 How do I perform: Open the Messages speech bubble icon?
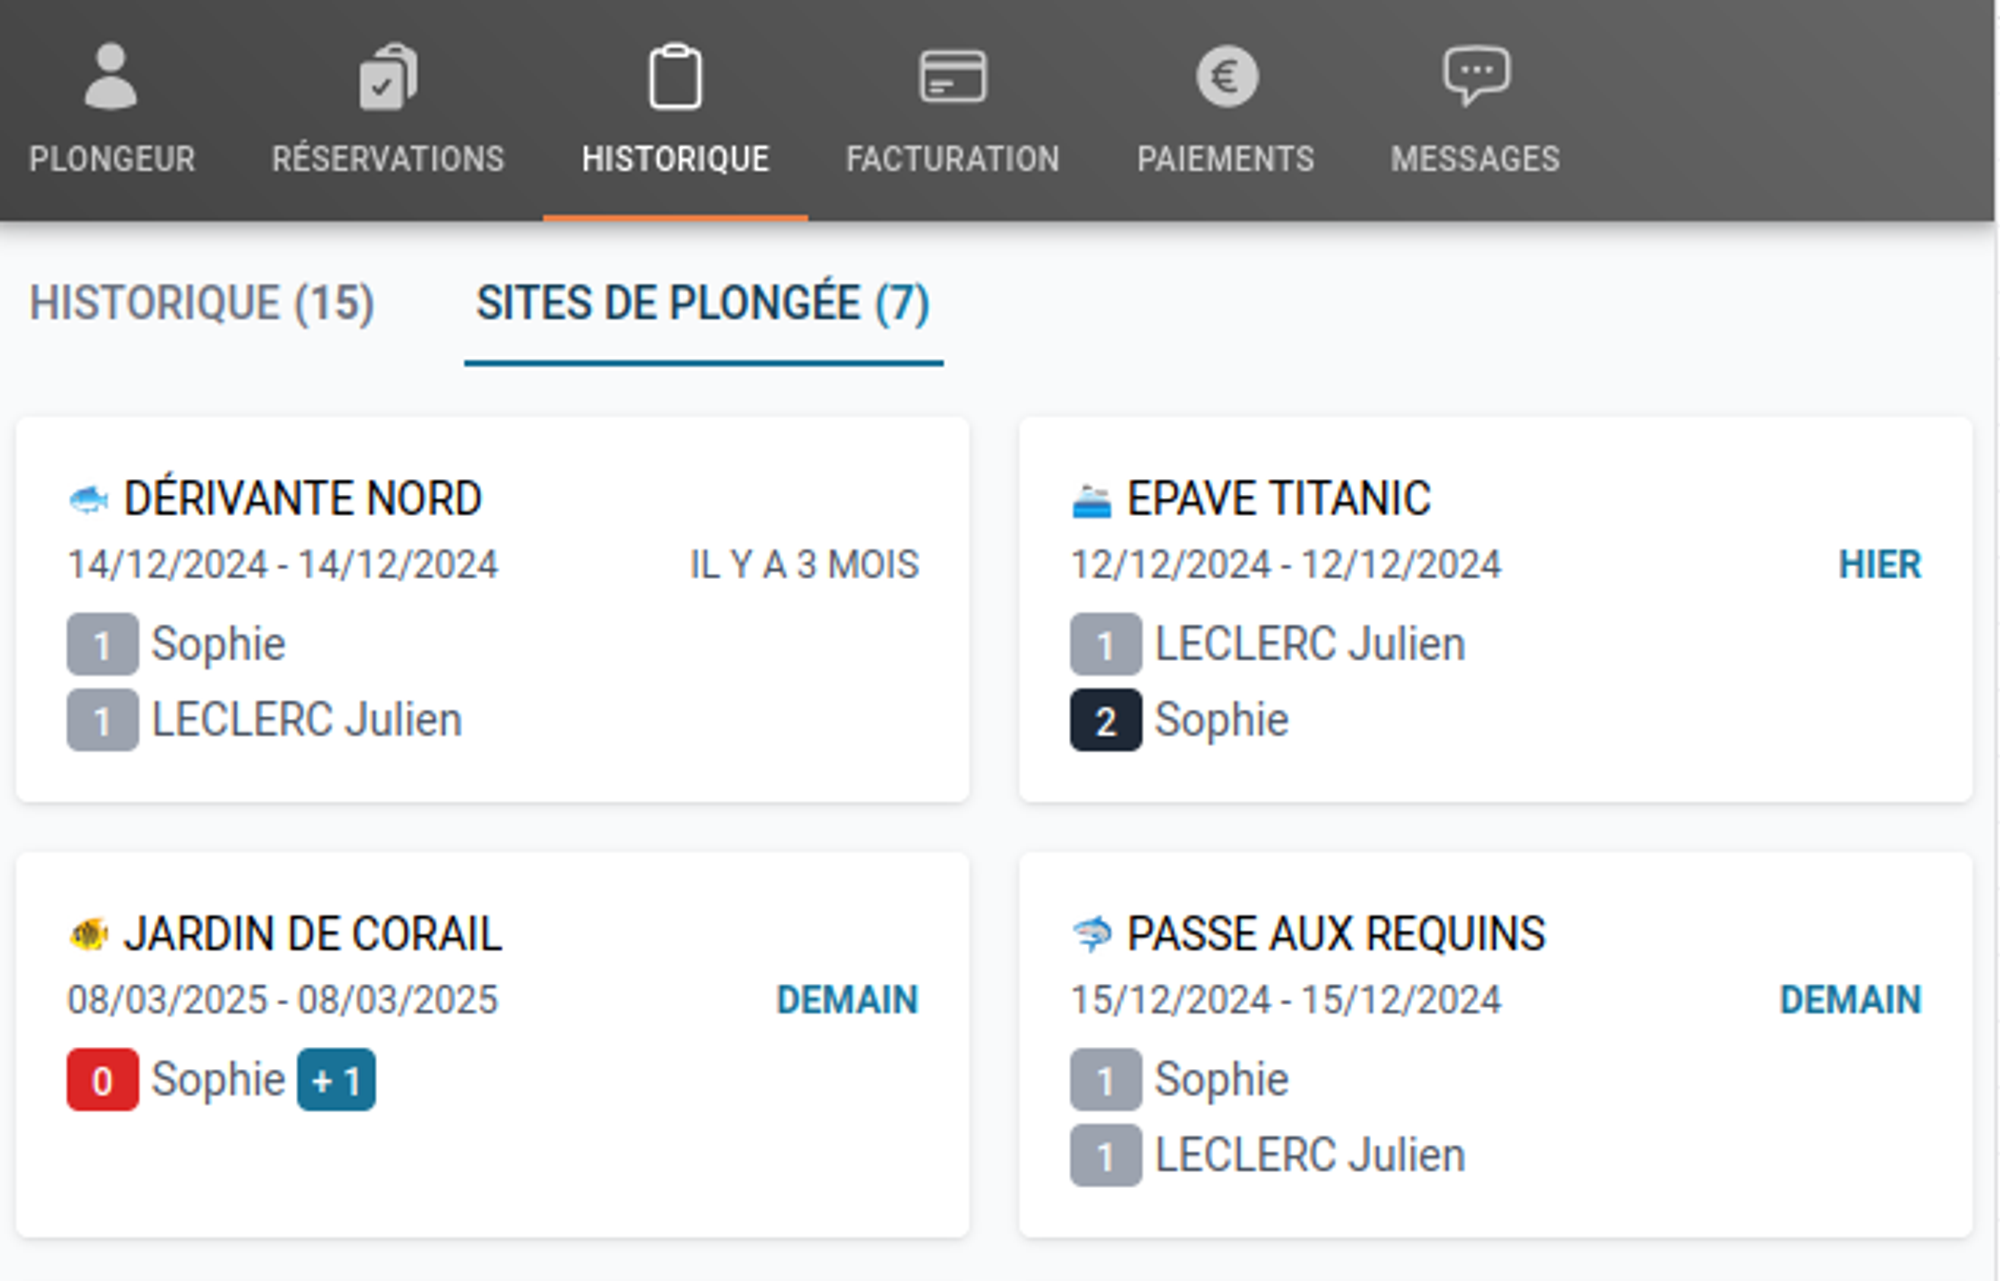pyautogui.click(x=1476, y=75)
